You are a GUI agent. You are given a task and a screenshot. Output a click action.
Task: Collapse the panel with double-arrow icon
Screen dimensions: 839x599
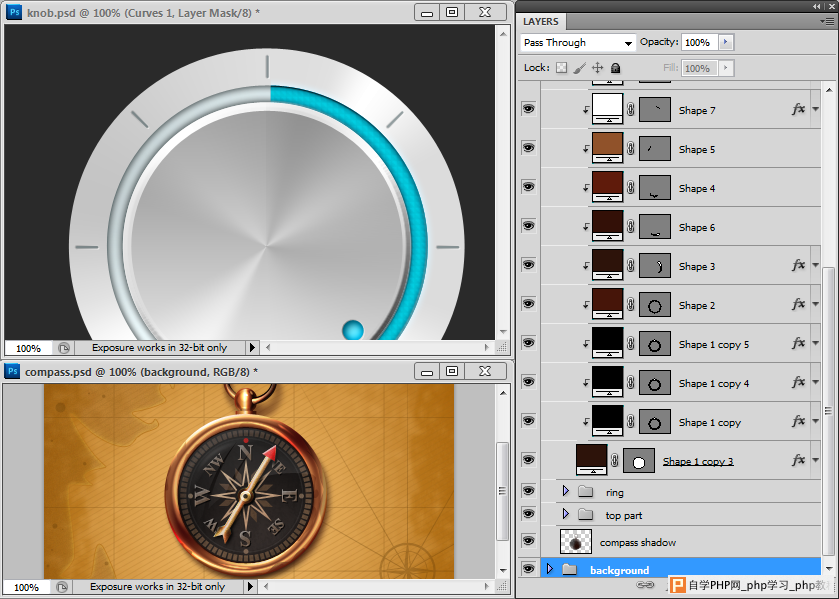[x=817, y=6]
